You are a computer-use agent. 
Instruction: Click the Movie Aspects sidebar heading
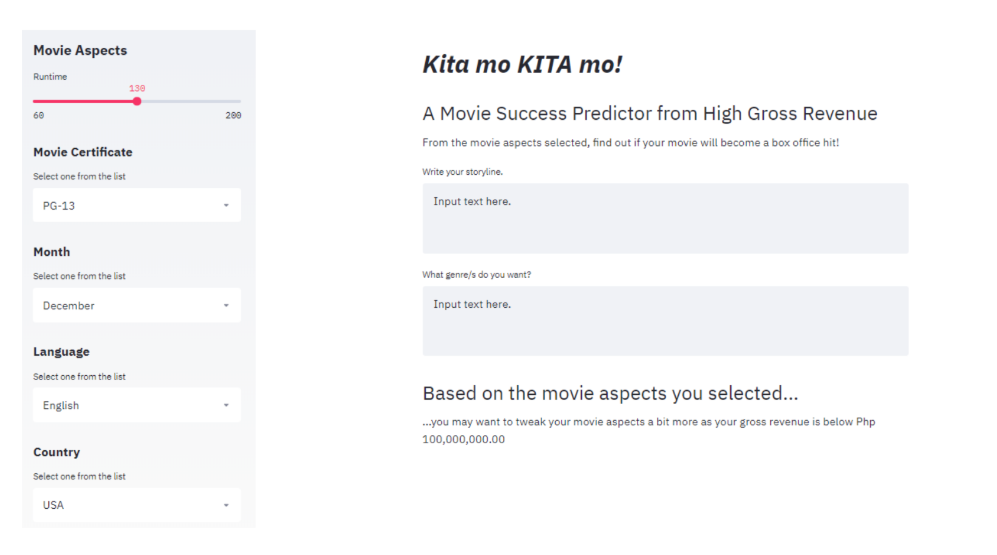(x=80, y=50)
